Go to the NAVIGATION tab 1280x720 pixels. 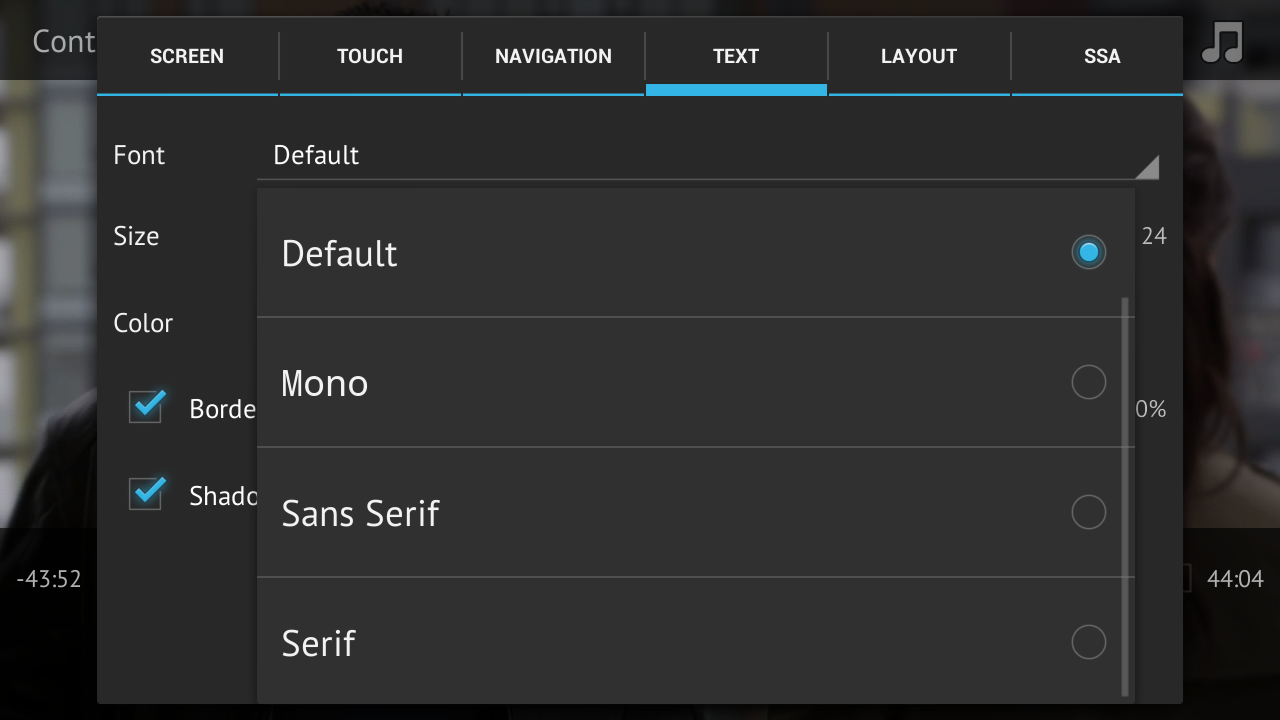click(553, 56)
